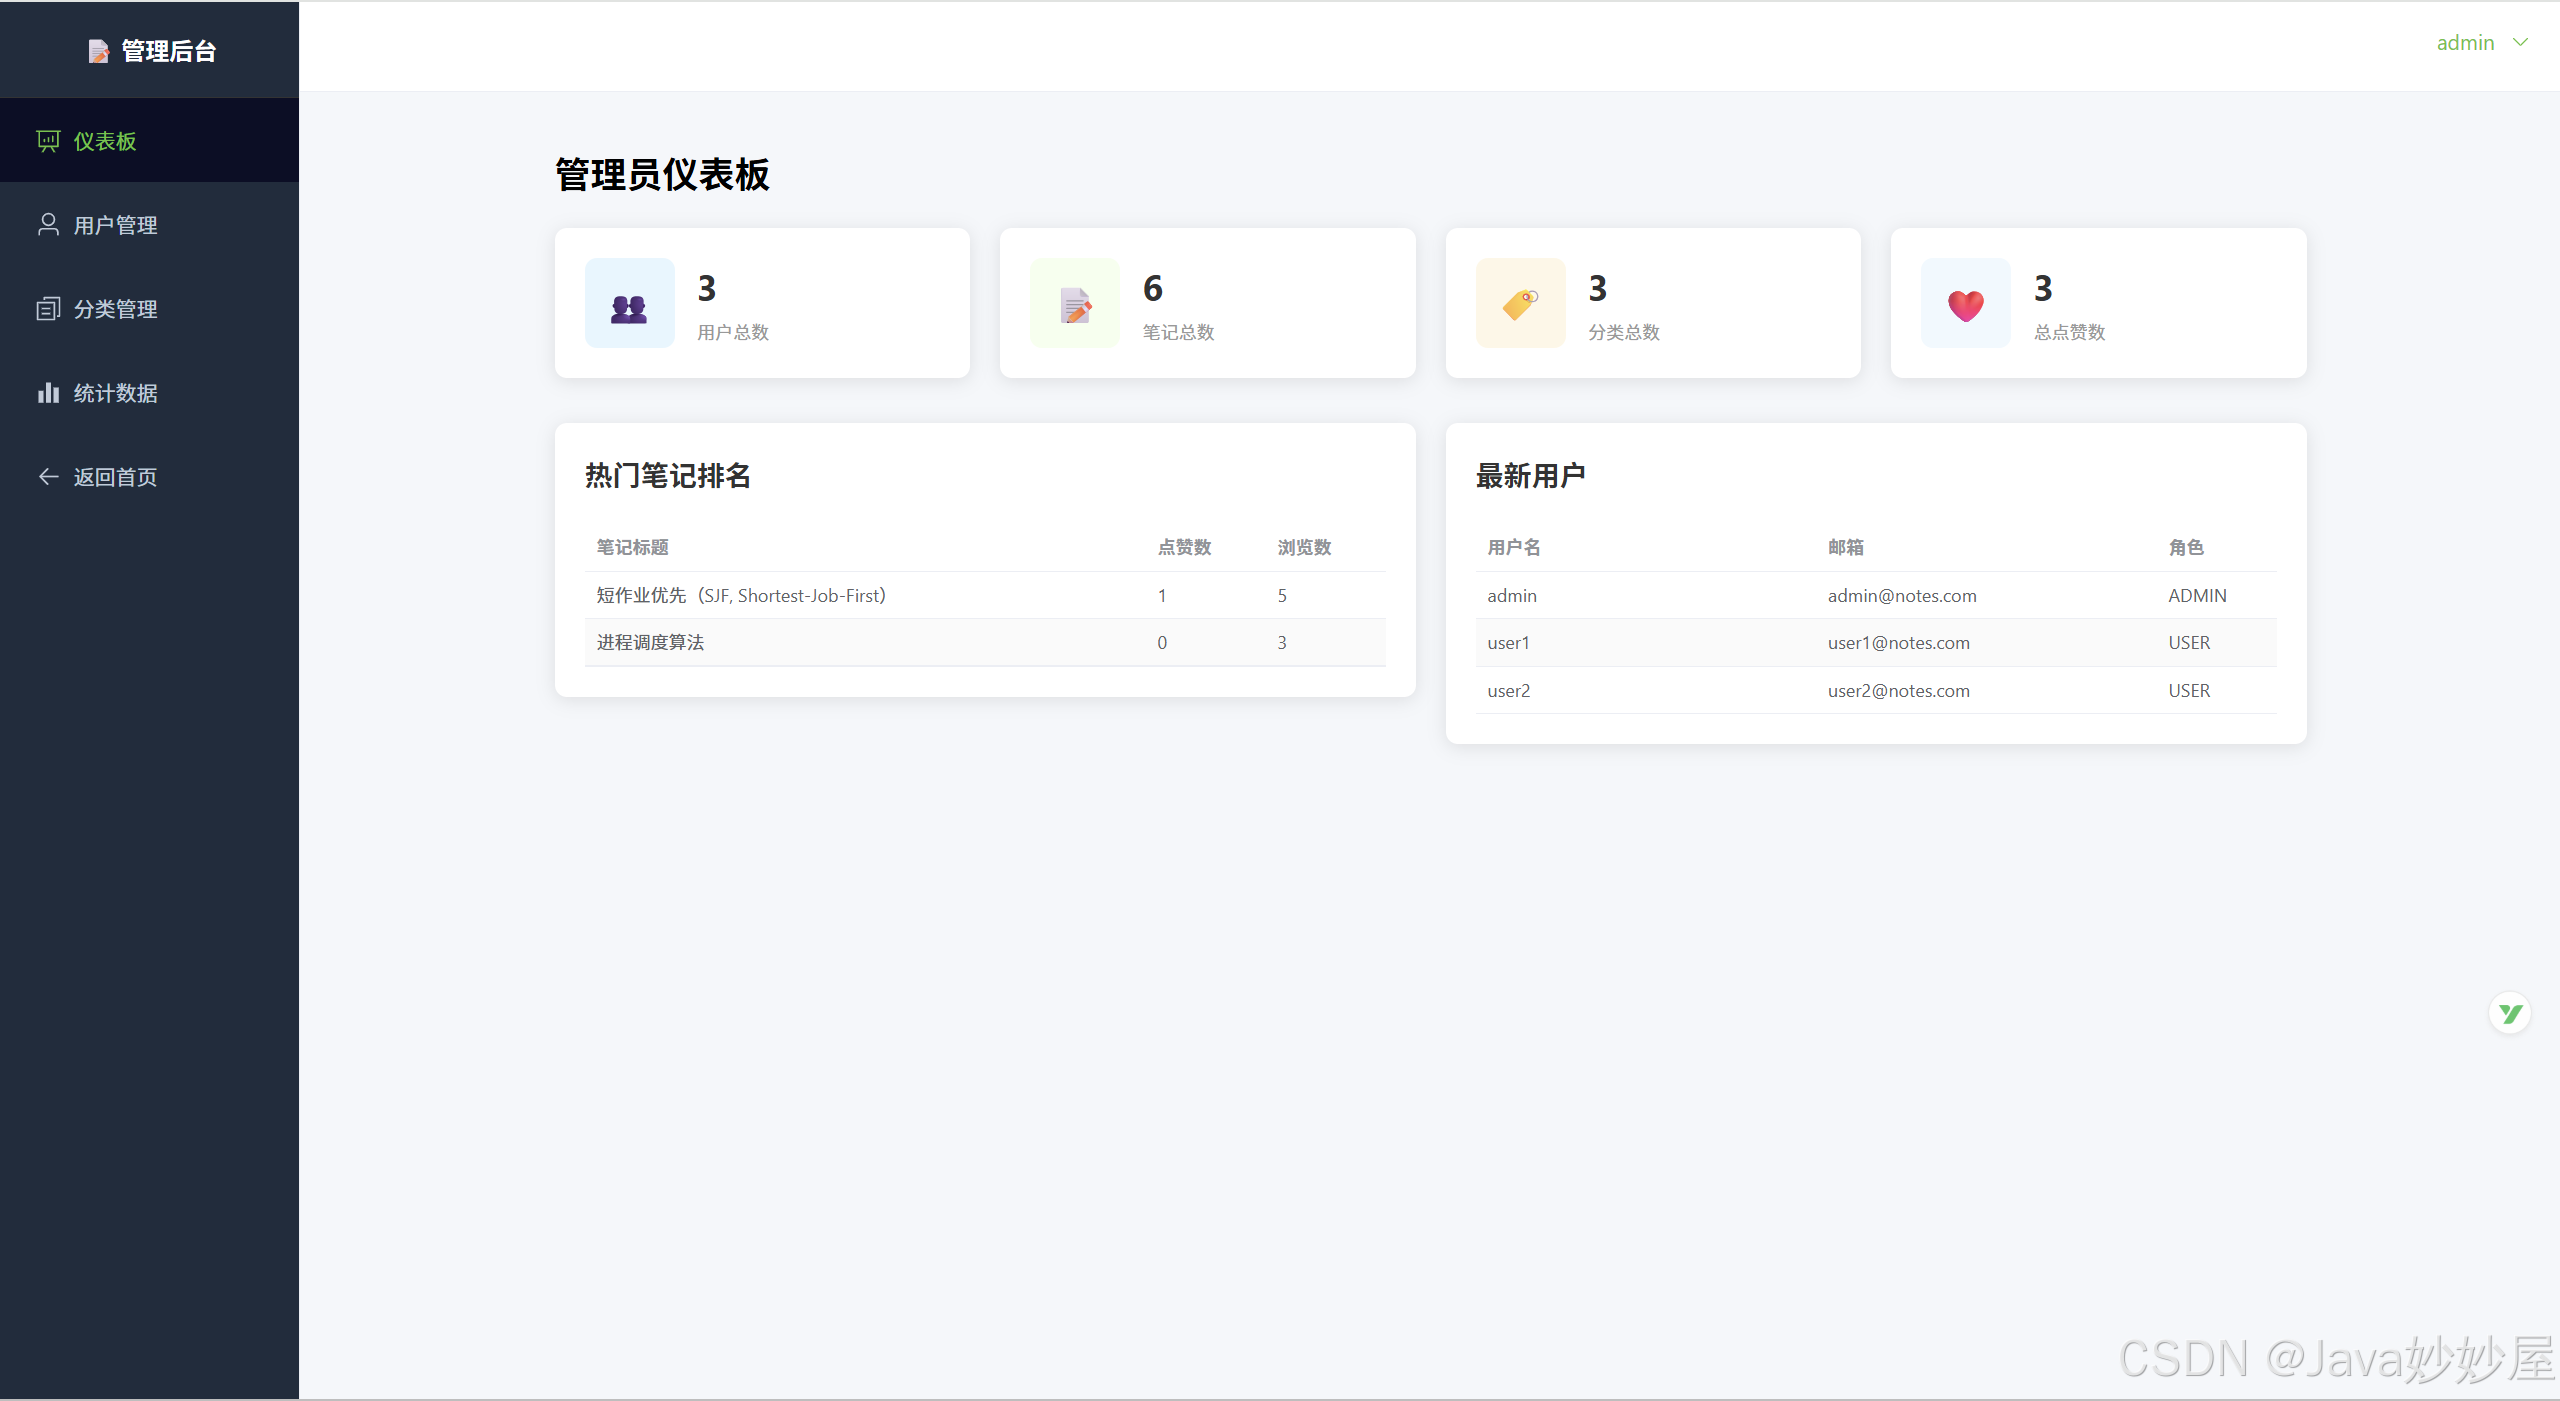Select the 短作业优先 (SJF) note row
Viewport: 2560px width, 1401px height.
[741, 596]
